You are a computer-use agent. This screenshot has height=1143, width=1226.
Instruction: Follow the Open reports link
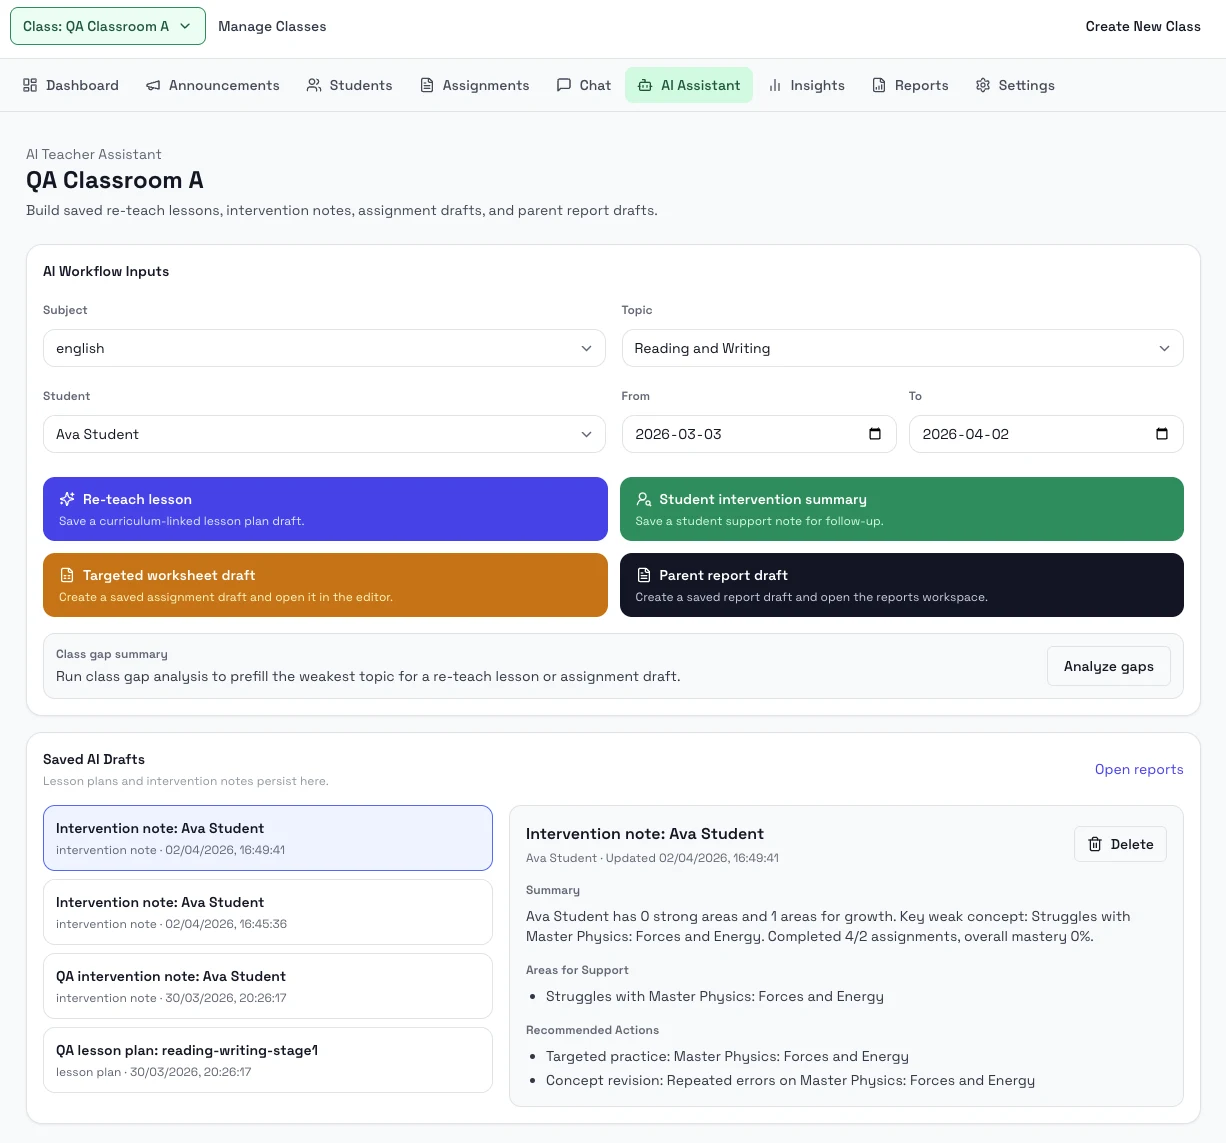[x=1138, y=769]
